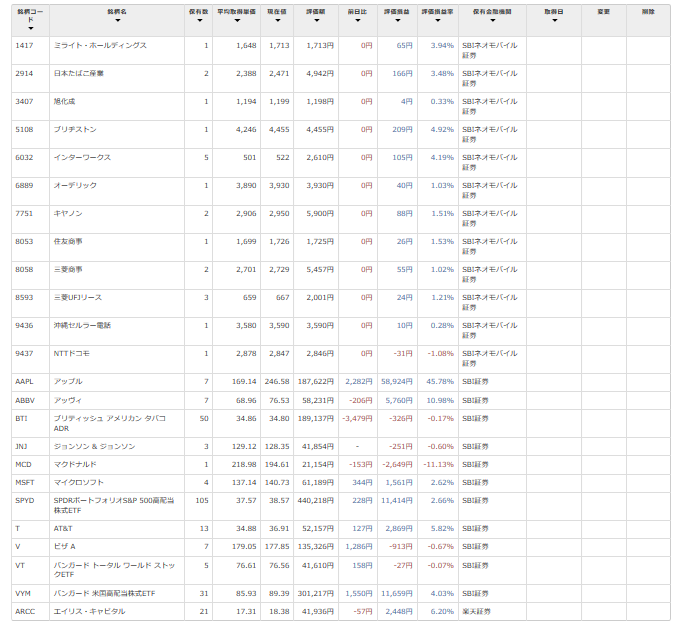Click the sort arrow under 銘柄名
The image size is (682, 626).
[x=117, y=20]
